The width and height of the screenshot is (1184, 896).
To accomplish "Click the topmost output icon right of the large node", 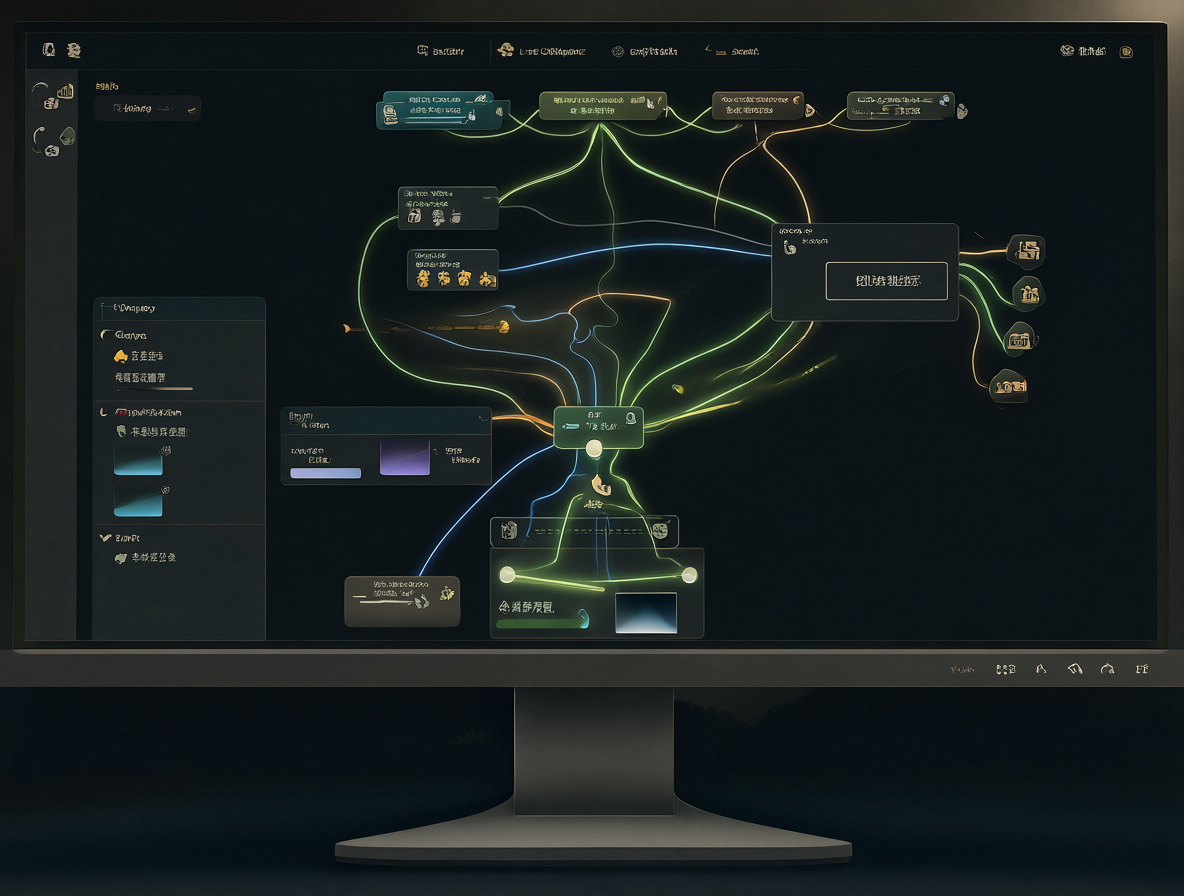I will pos(1027,250).
